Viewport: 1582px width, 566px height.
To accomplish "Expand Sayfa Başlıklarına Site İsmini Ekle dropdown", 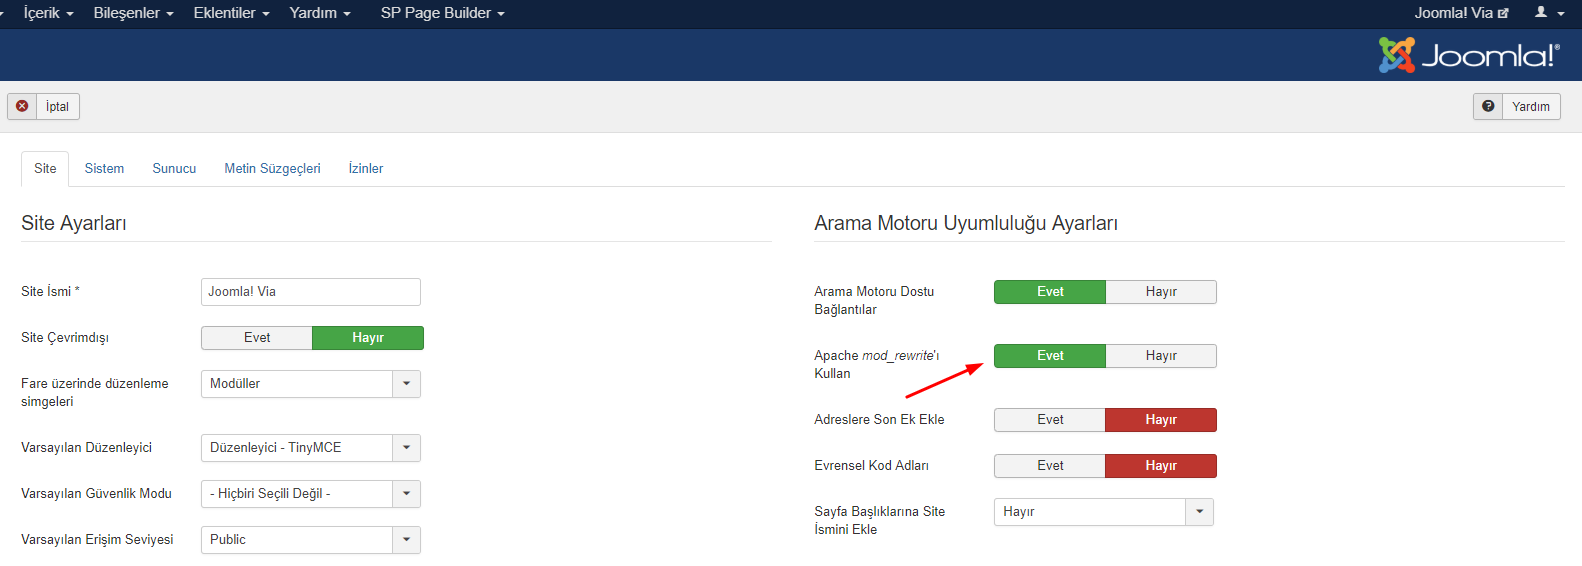I will click(x=1199, y=512).
